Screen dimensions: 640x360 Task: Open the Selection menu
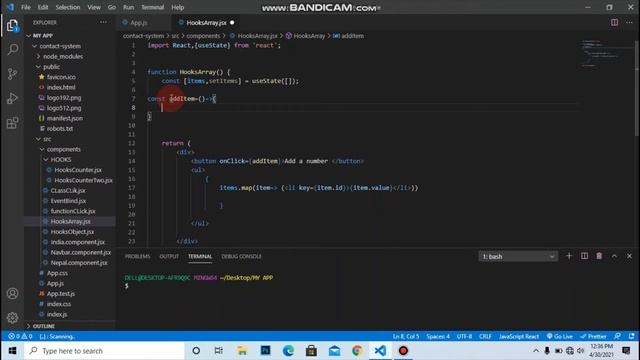68,7
